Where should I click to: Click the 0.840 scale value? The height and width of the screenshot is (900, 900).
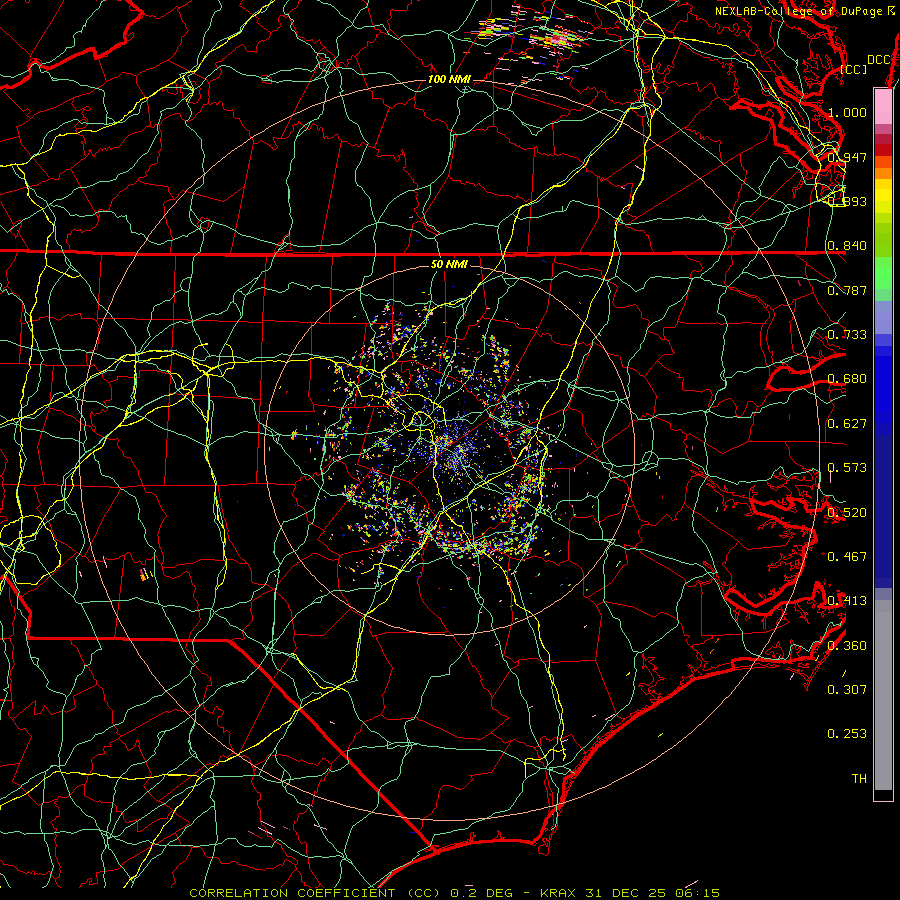click(x=848, y=246)
